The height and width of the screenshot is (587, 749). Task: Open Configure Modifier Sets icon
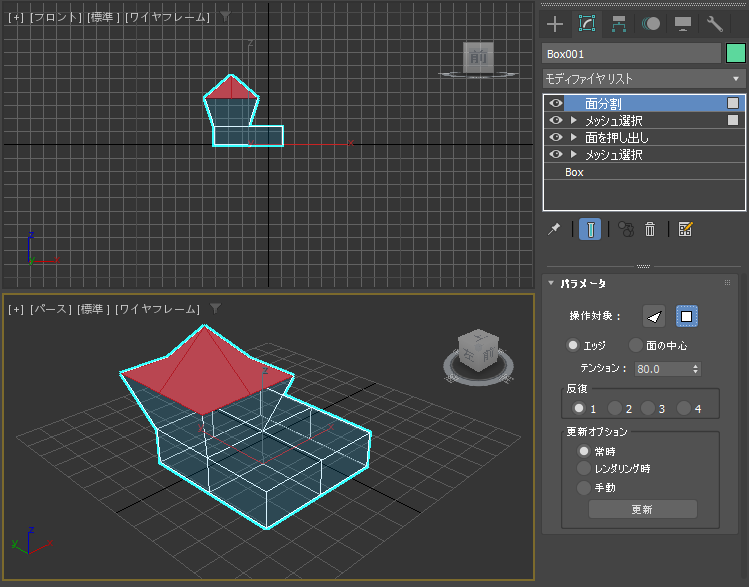click(x=685, y=230)
